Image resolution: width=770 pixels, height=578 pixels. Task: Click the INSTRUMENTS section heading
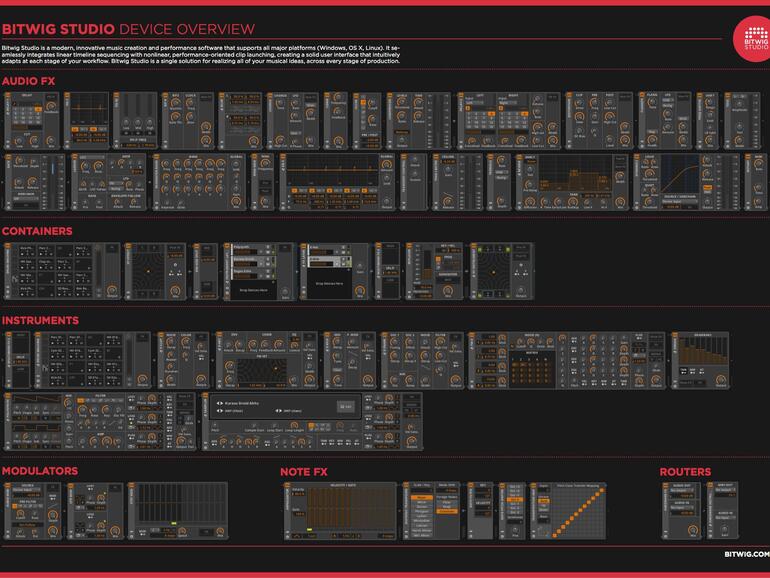(x=40, y=320)
